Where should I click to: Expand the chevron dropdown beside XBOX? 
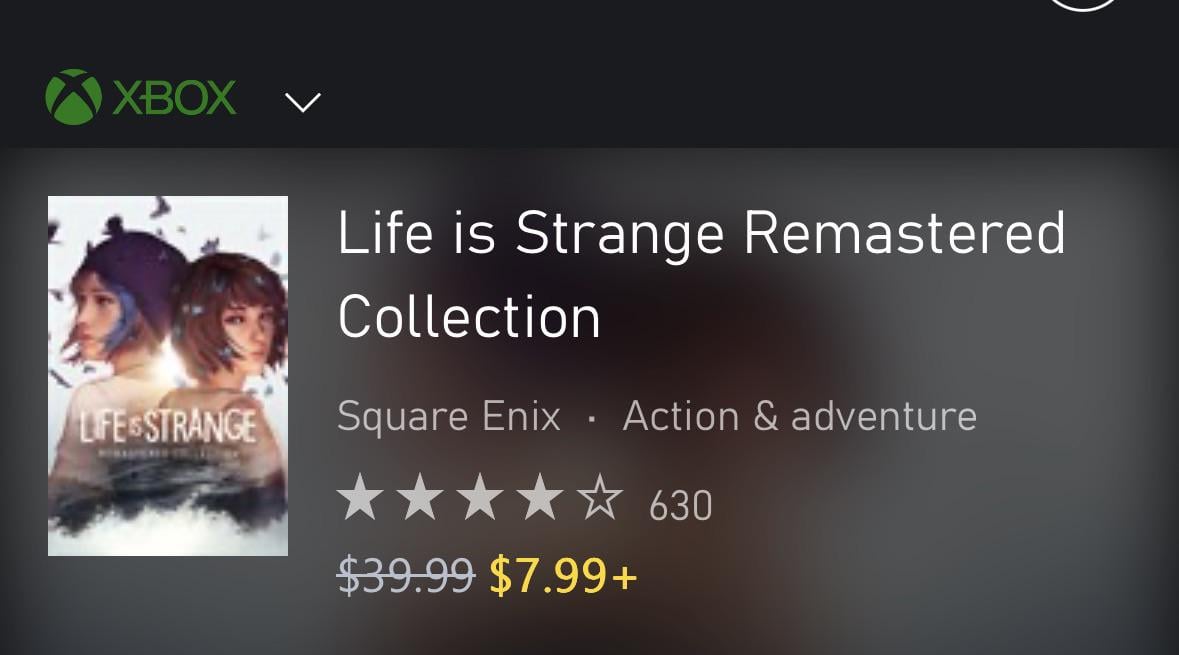click(x=302, y=101)
